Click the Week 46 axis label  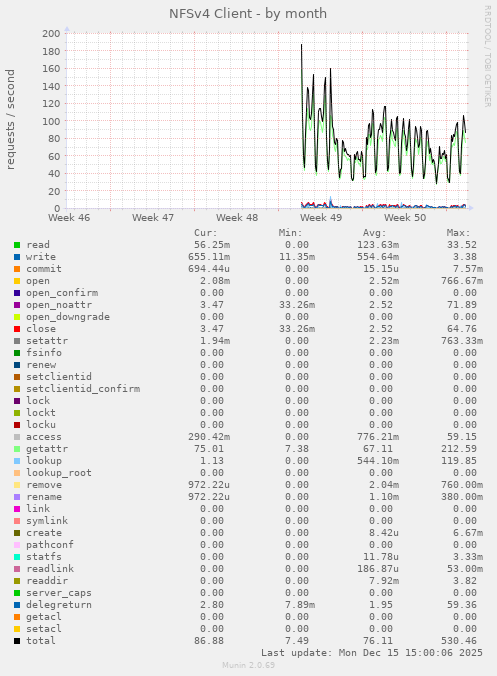click(x=69, y=218)
